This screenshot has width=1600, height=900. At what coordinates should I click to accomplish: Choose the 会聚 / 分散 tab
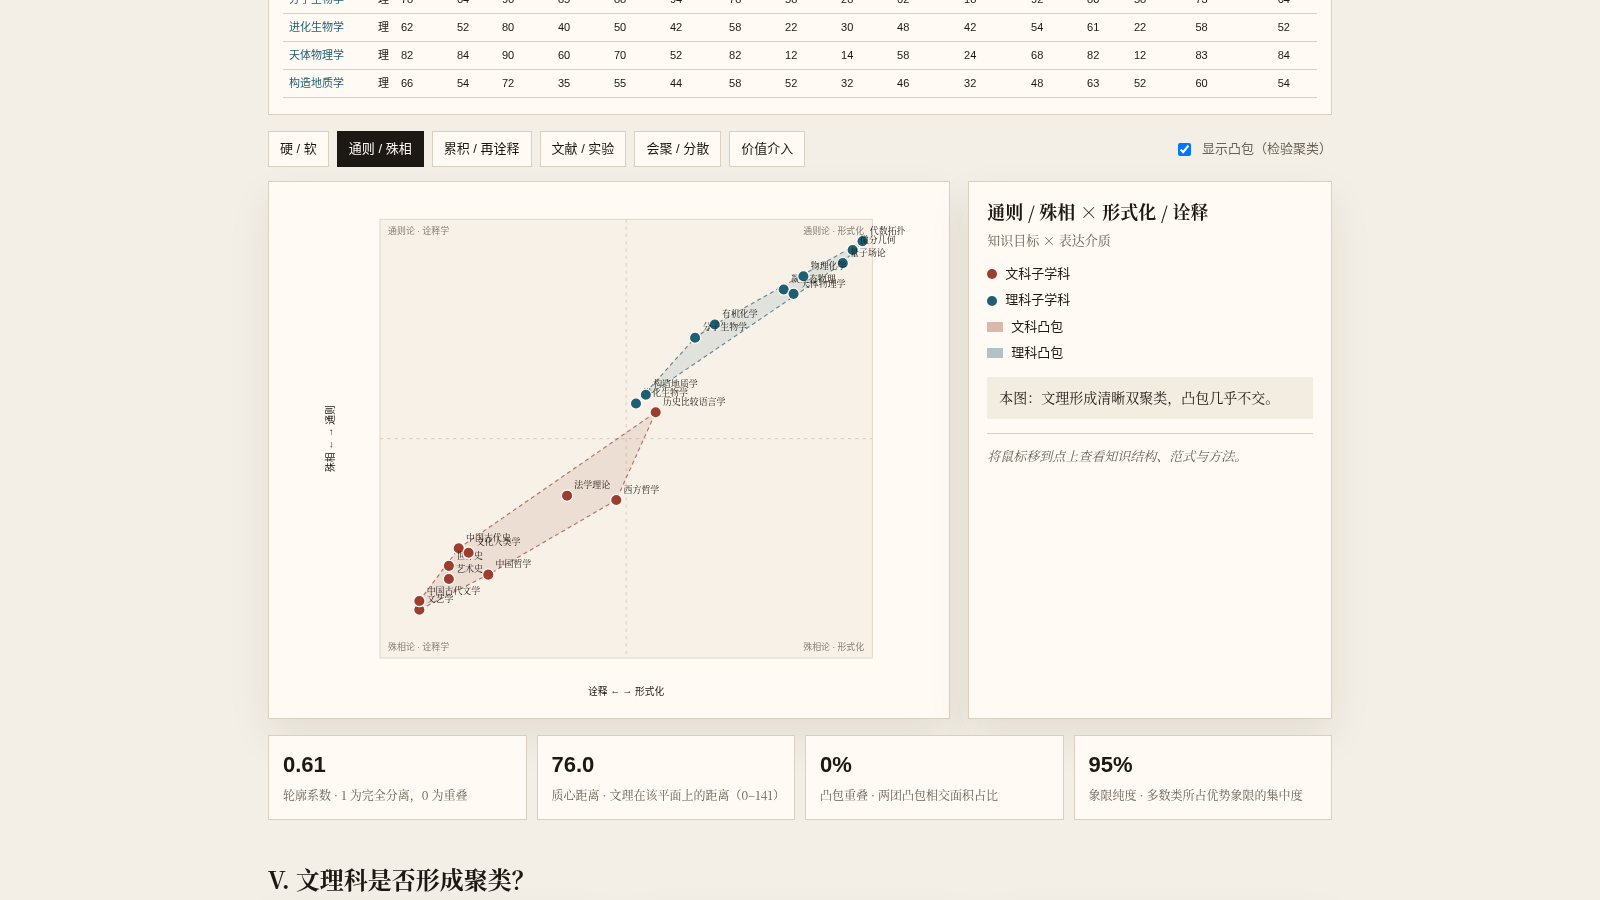click(x=677, y=149)
